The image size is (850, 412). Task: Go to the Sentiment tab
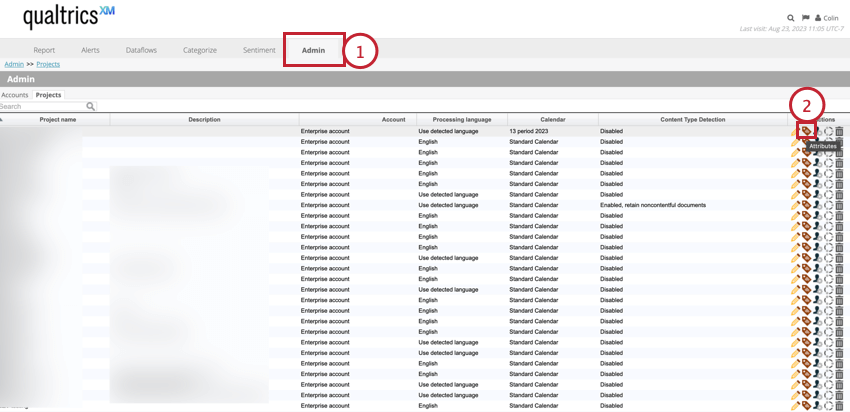[259, 50]
